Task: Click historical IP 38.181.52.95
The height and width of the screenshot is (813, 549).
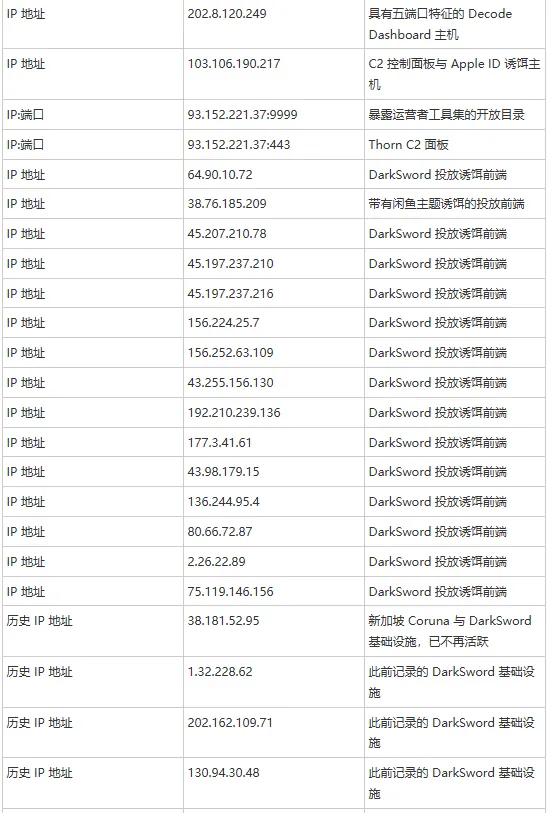Action: pos(223,621)
